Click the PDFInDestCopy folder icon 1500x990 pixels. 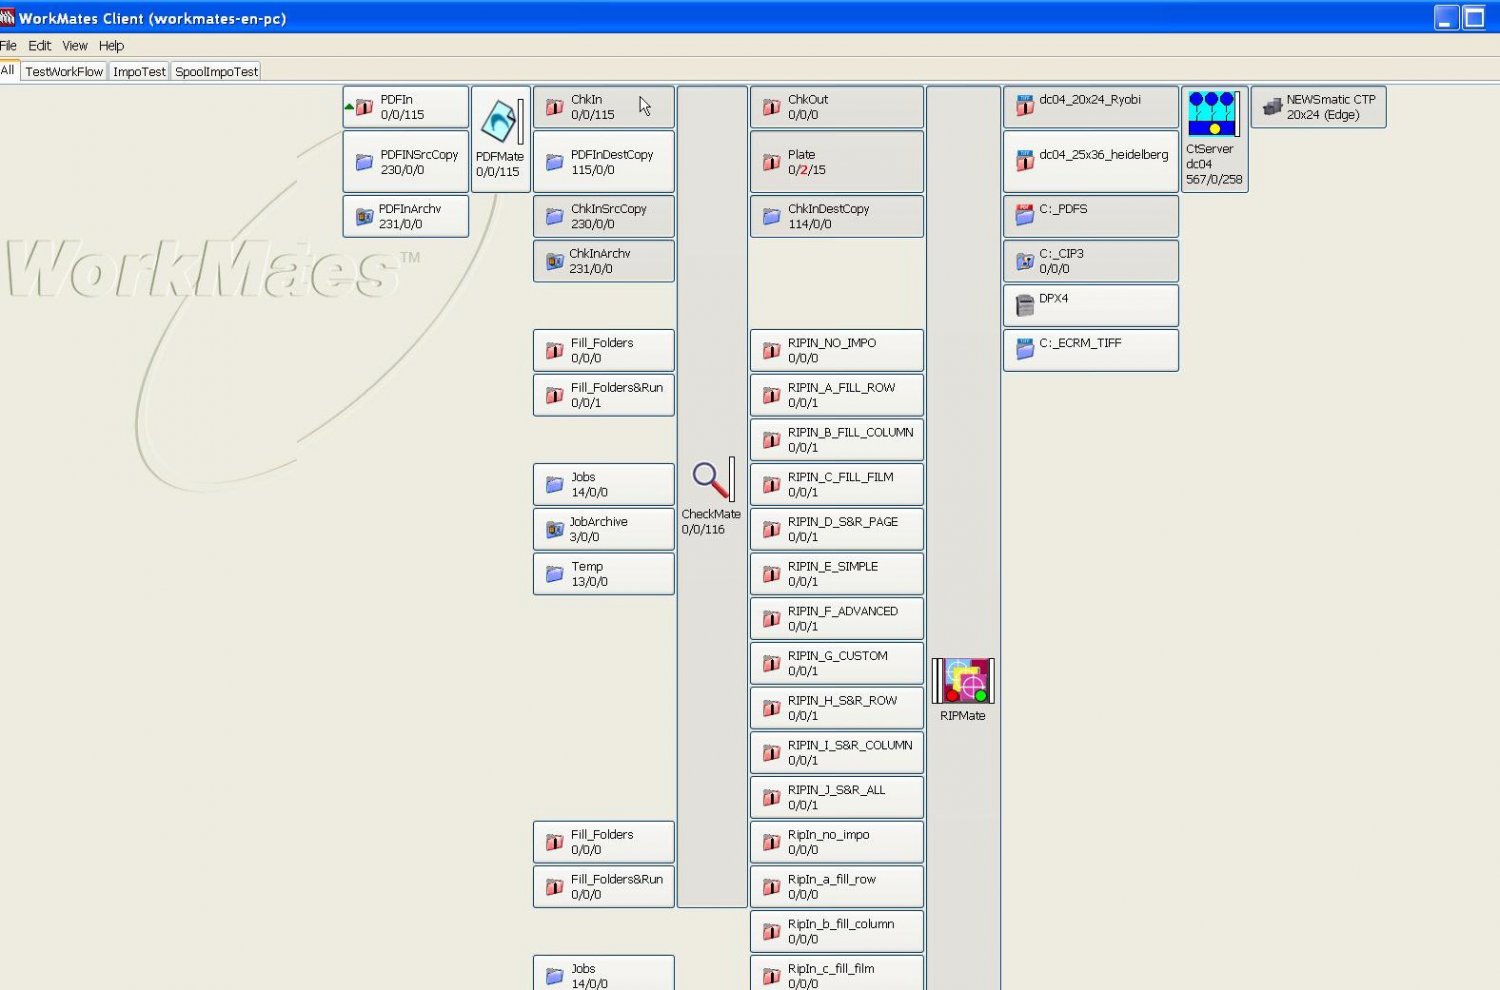coord(555,162)
